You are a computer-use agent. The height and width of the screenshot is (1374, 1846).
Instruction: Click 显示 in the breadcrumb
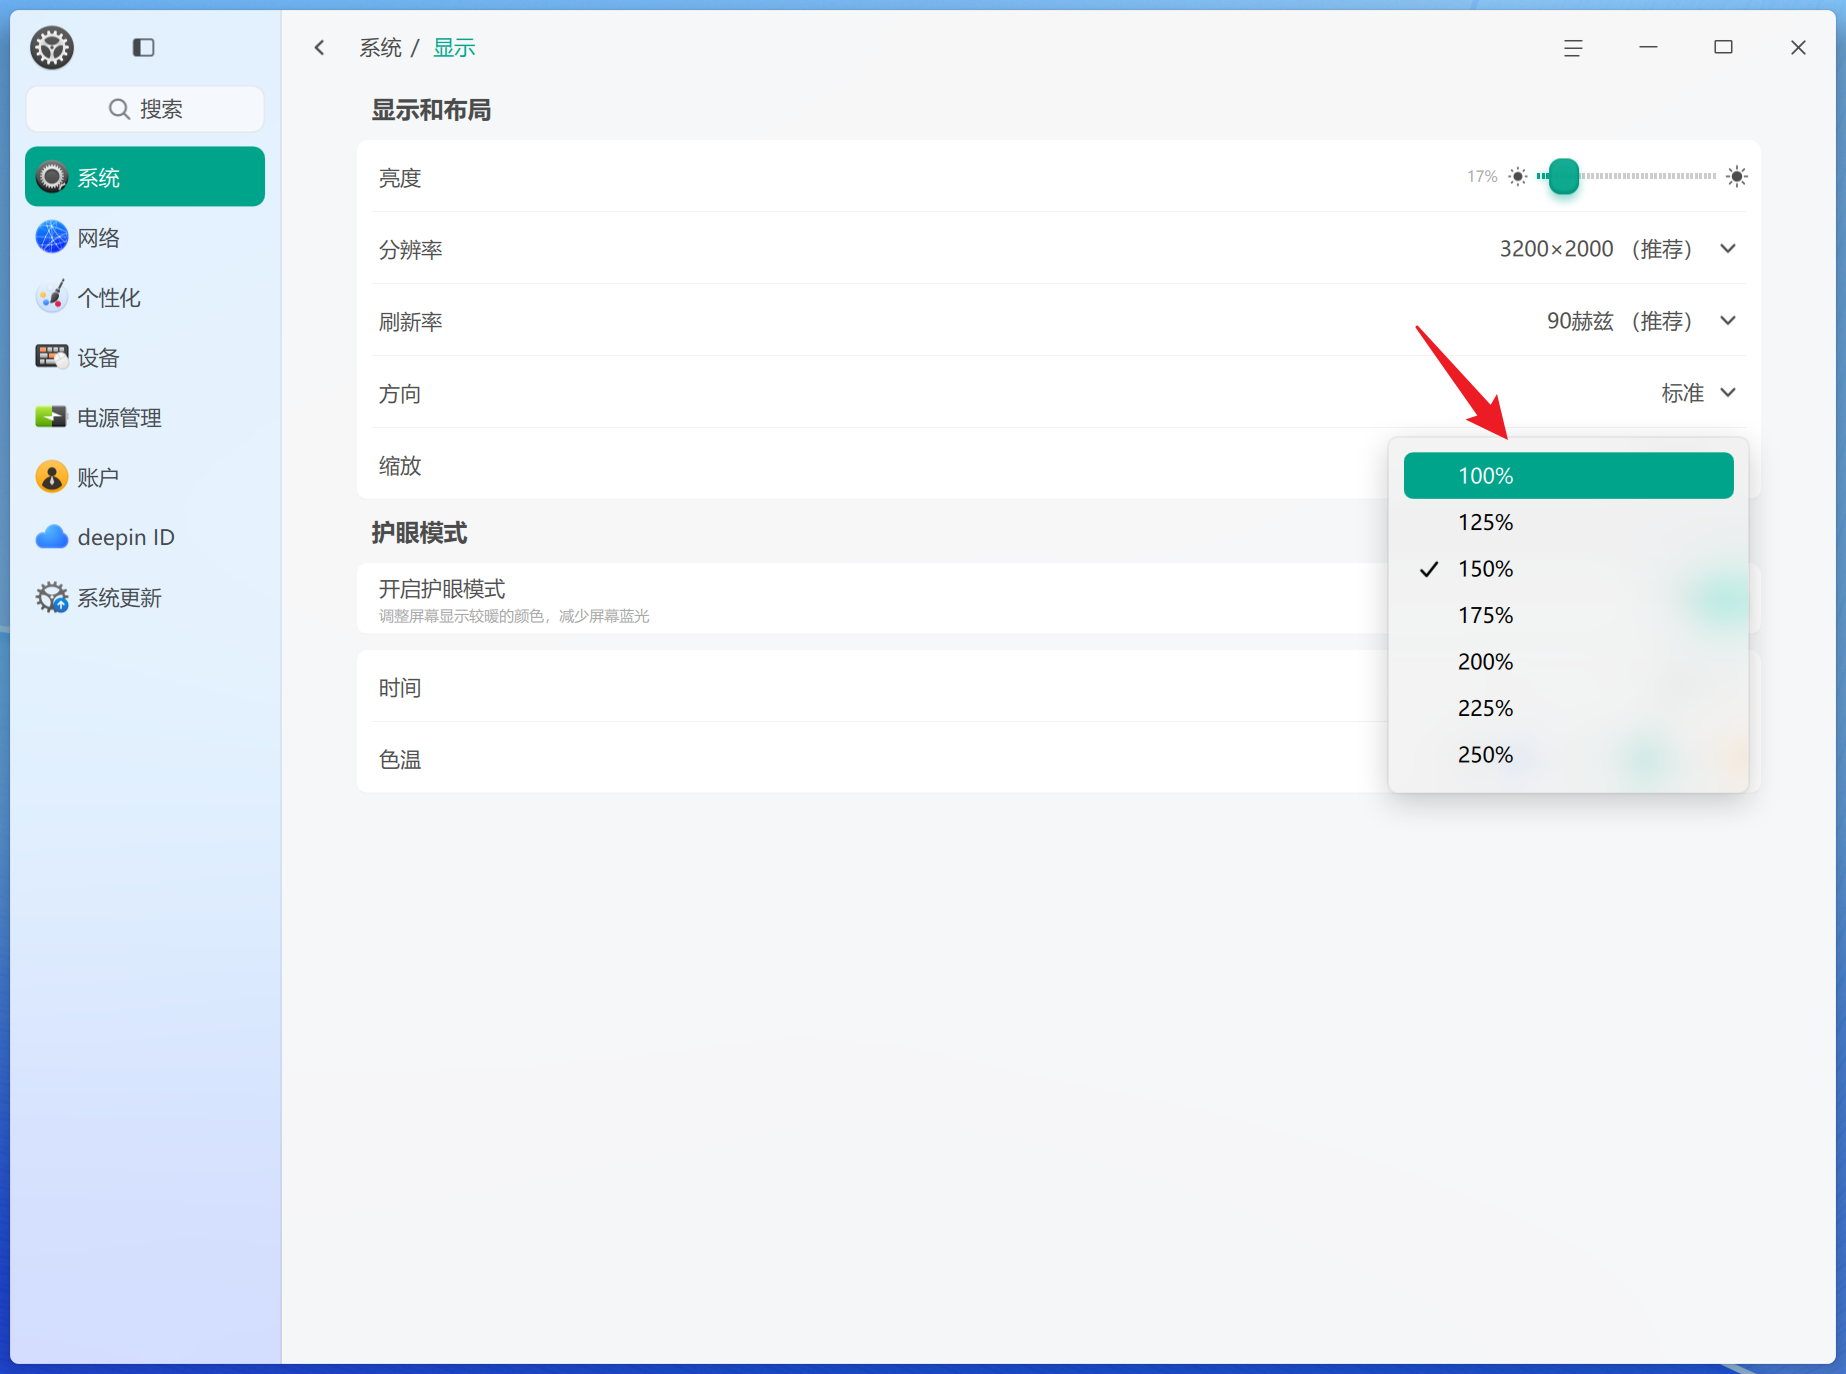pyautogui.click(x=454, y=48)
